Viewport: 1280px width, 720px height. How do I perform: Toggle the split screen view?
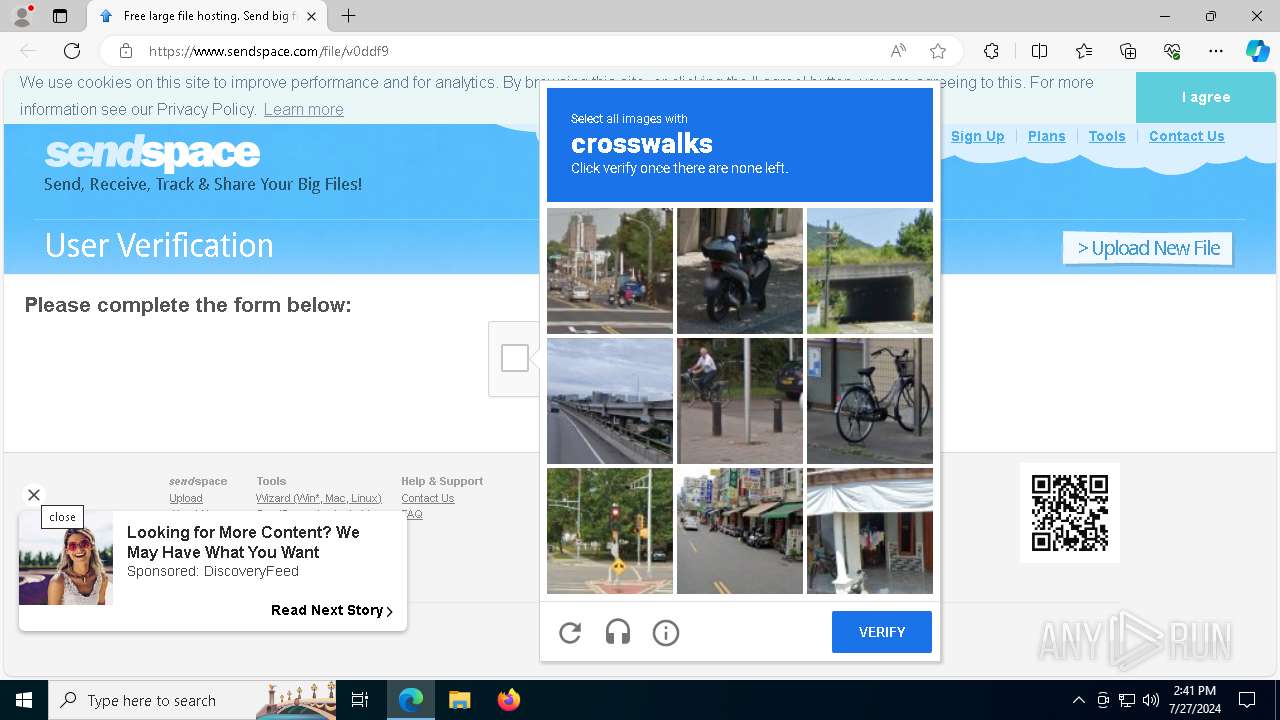click(1039, 51)
